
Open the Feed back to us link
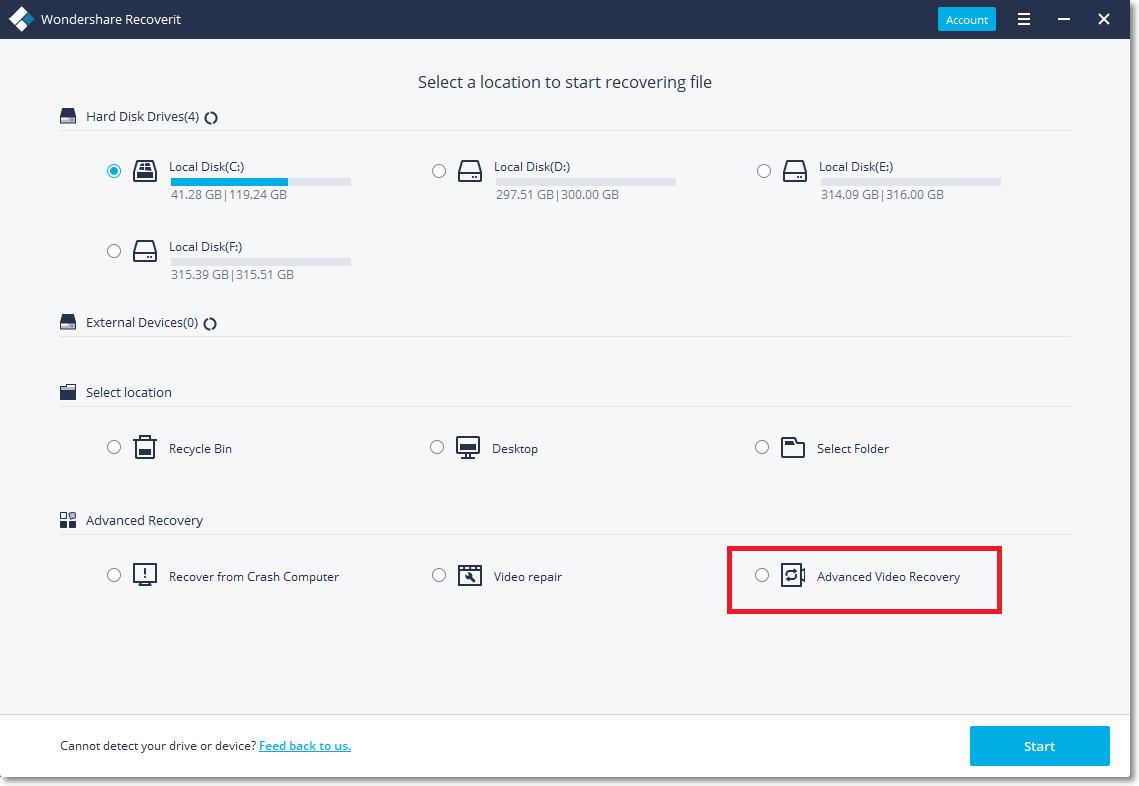(305, 746)
